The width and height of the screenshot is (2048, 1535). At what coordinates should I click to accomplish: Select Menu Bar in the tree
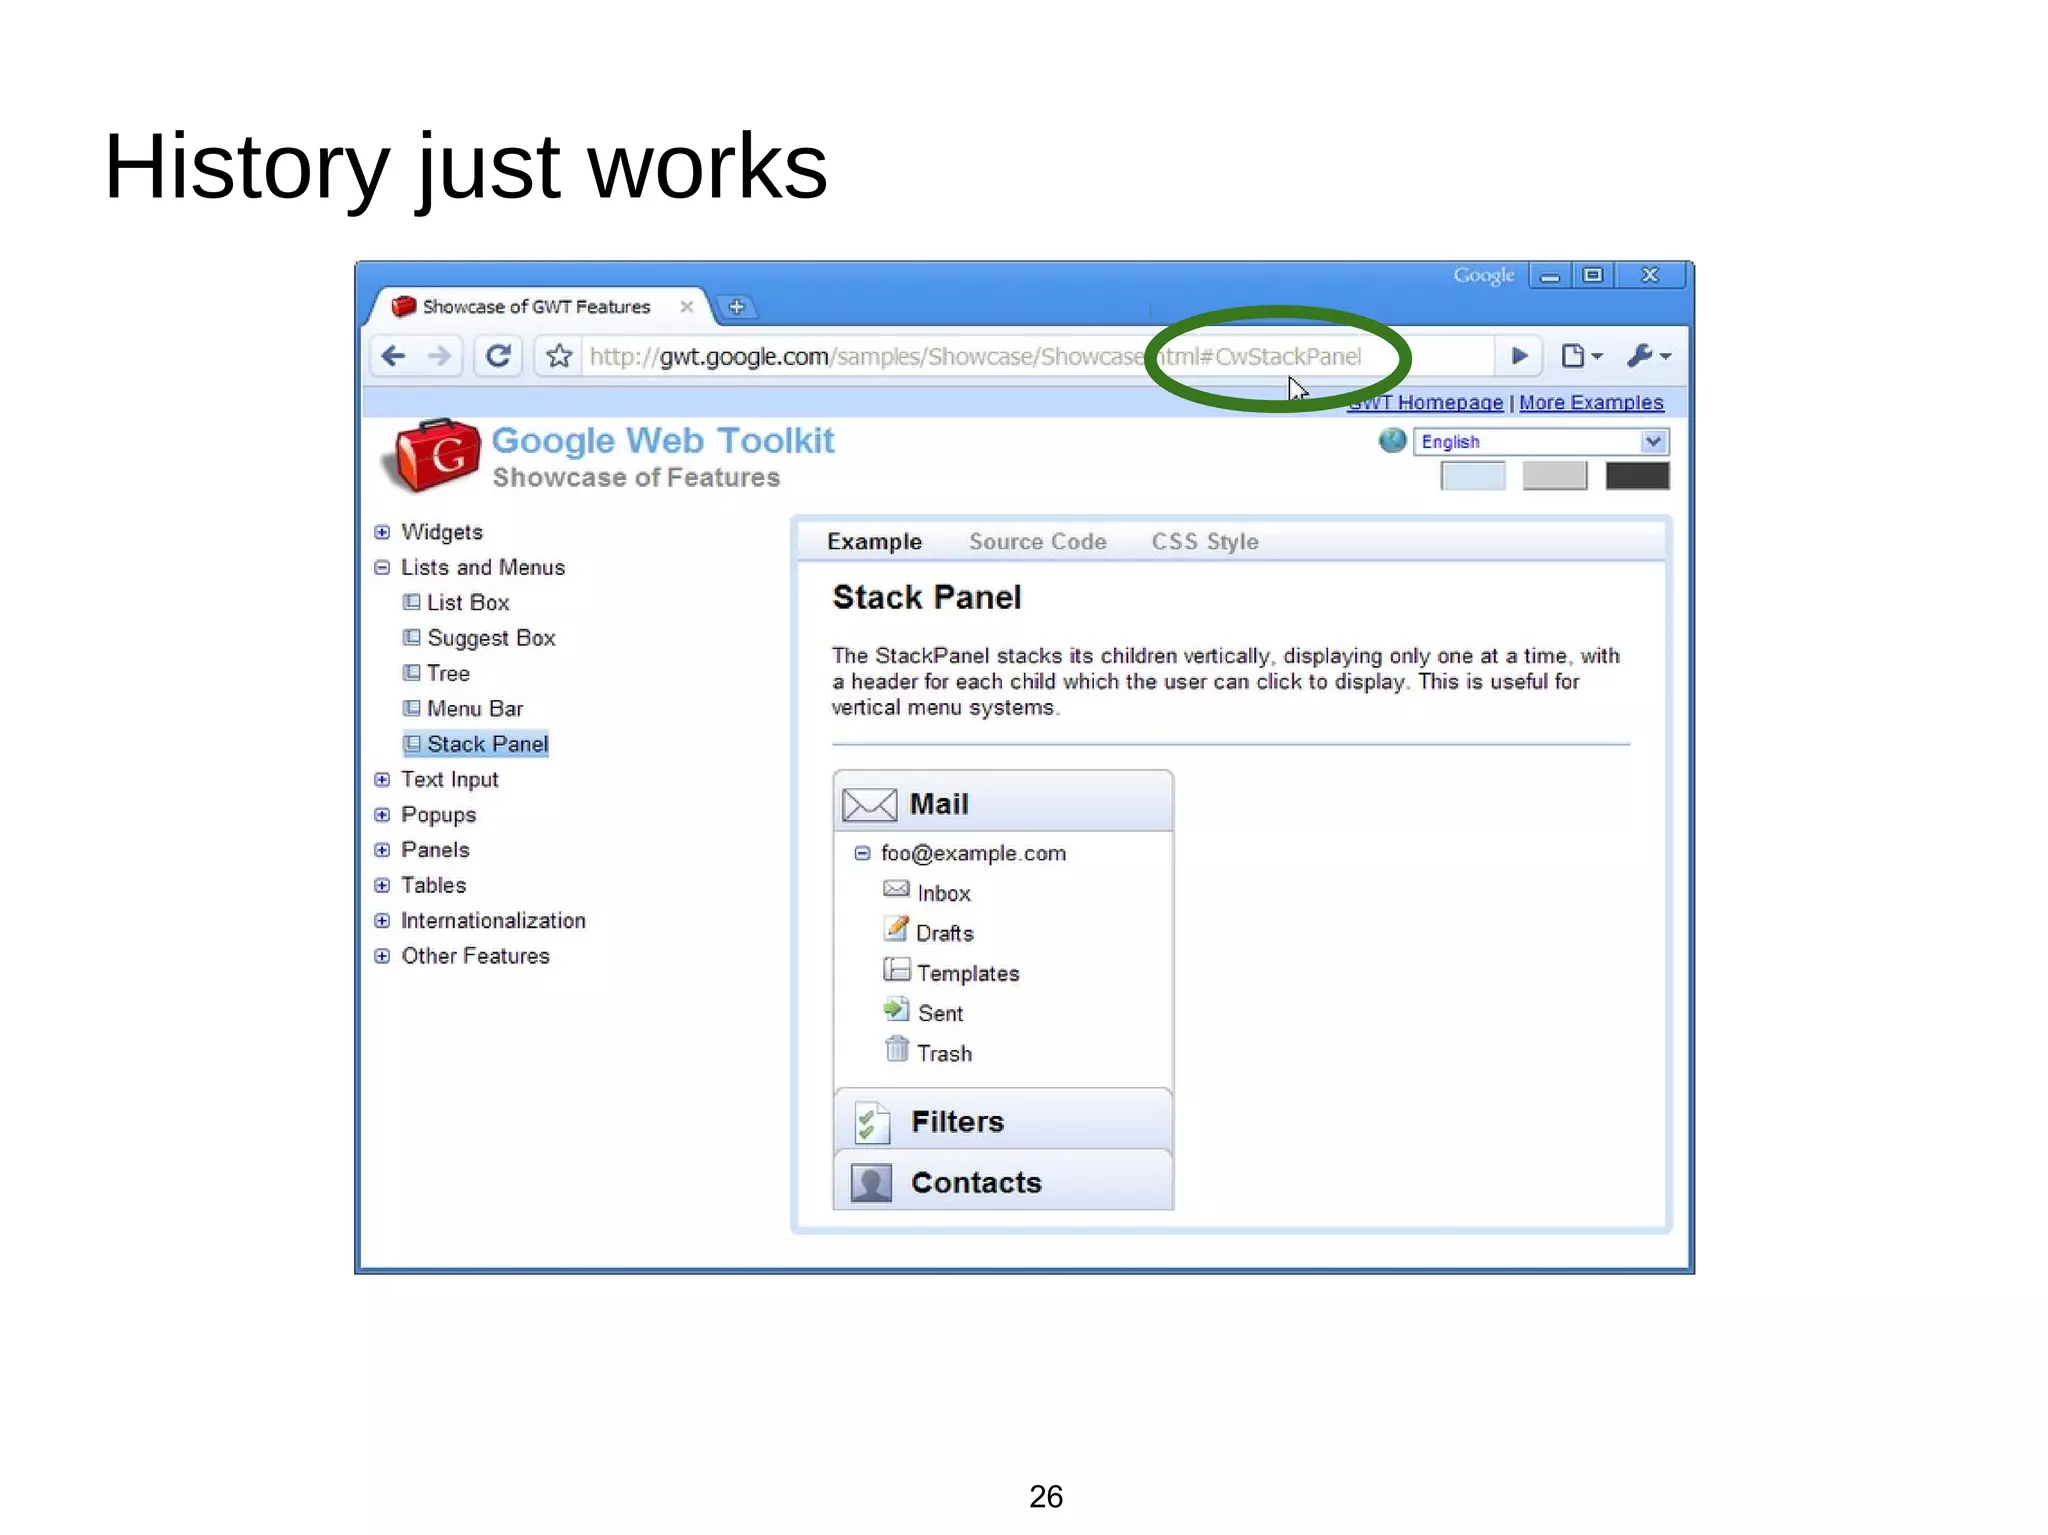click(x=475, y=709)
